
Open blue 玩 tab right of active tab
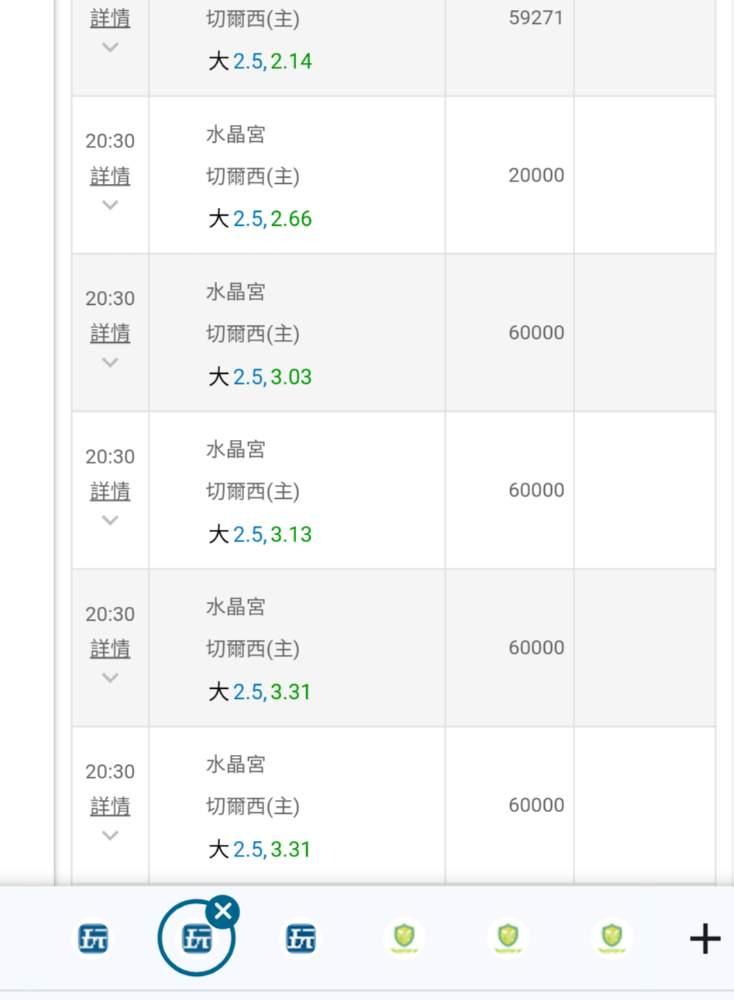point(301,939)
